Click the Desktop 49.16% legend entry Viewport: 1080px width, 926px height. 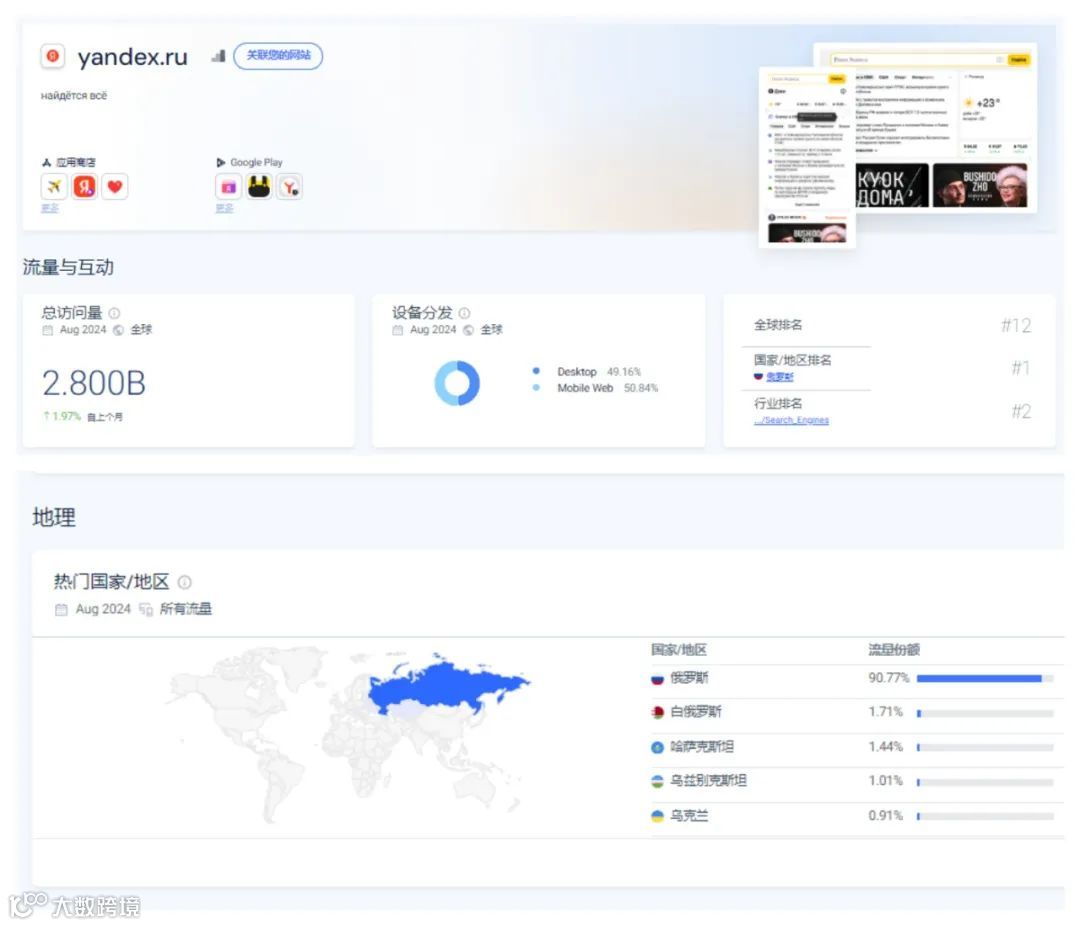pyautogui.click(x=587, y=371)
